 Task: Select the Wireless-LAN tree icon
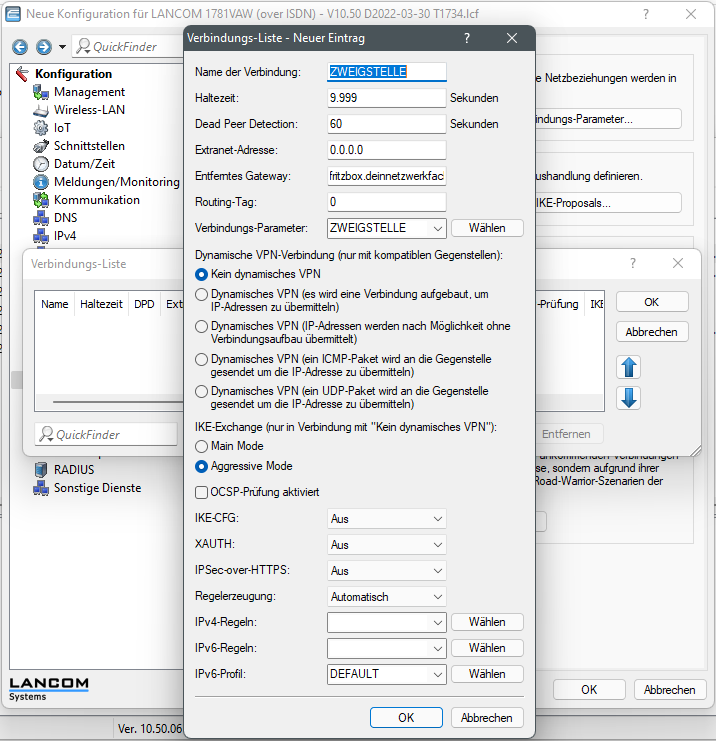41,110
